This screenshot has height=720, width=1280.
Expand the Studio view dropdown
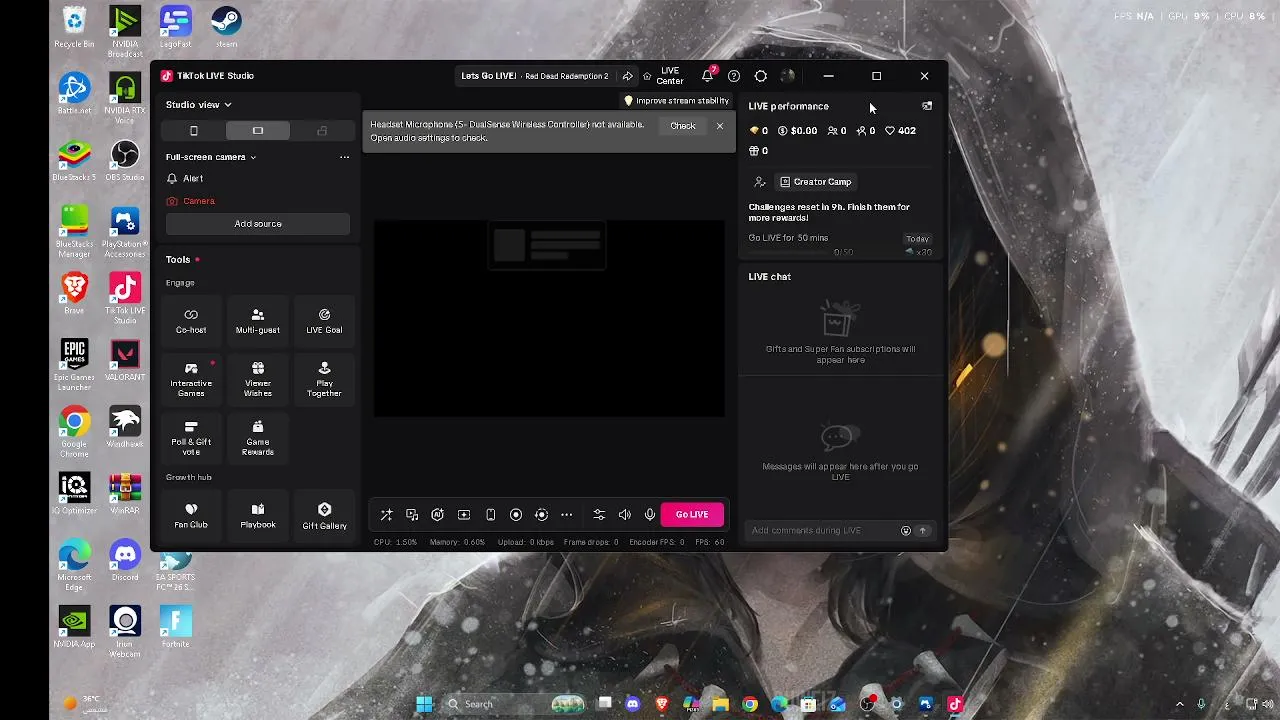(x=199, y=105)
